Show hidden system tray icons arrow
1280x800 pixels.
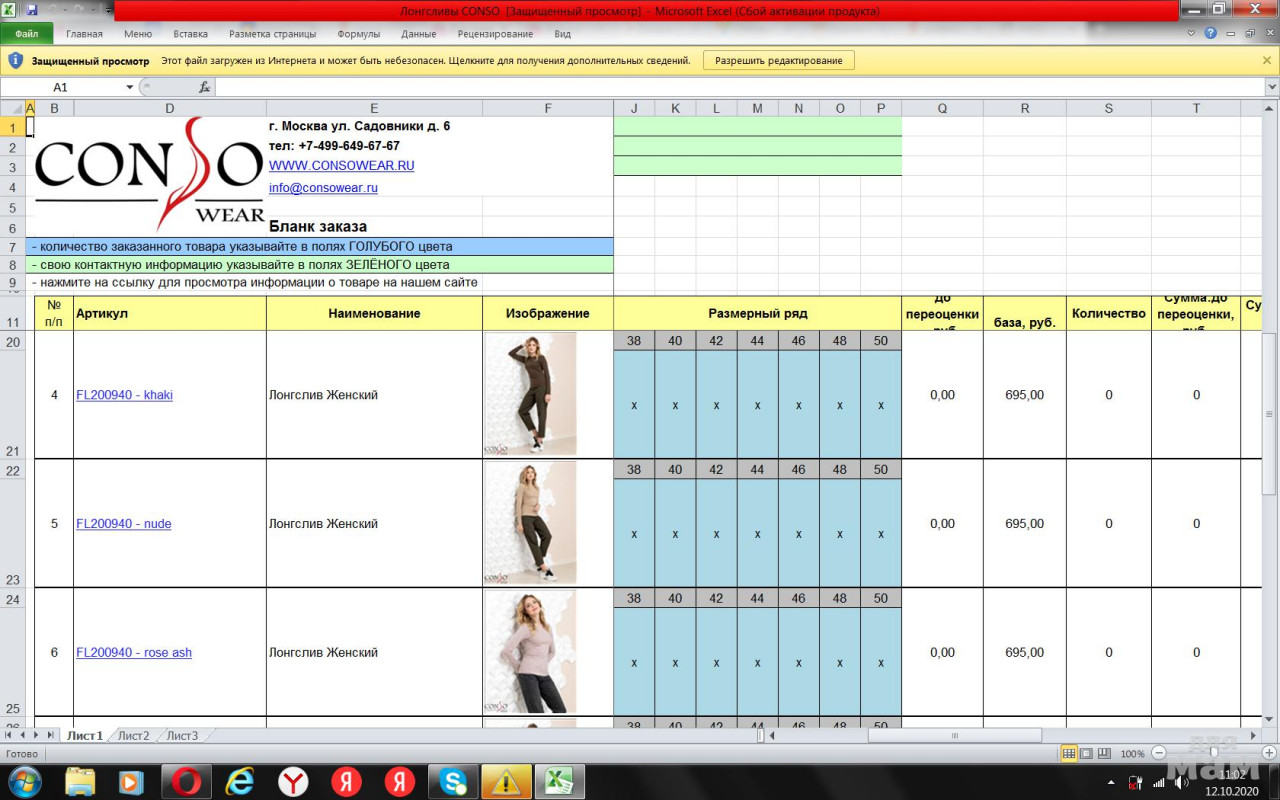1112,782
